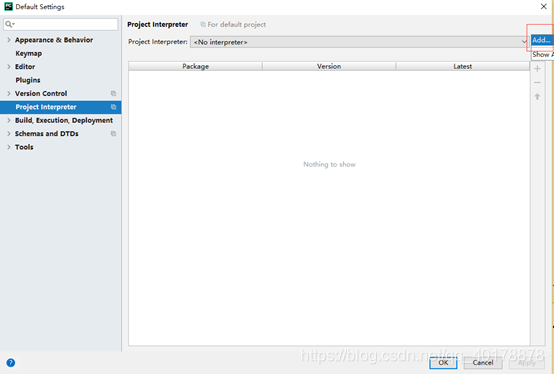
Task: Click the minus icon to uninstall package
Action: tap(537, 82)
